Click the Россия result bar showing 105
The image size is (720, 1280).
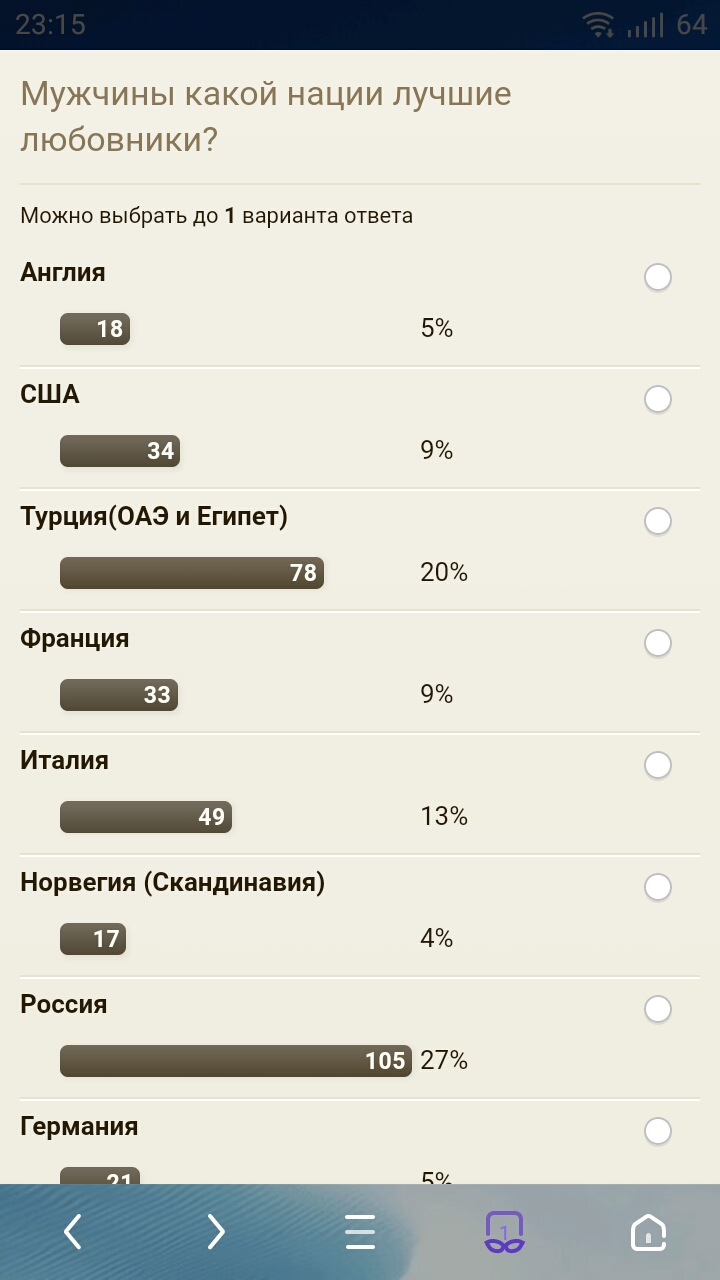click(236, 1061)
